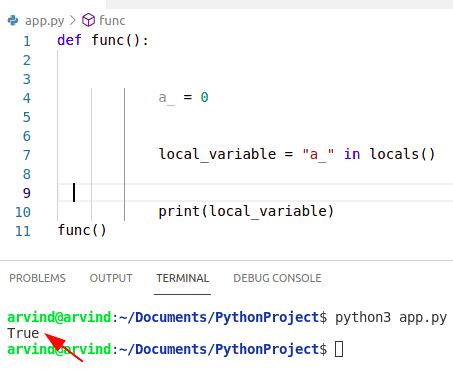This screenshot has width=453, height=369.
Task: Click the first terminal prompt path
Action: point(220,317)
